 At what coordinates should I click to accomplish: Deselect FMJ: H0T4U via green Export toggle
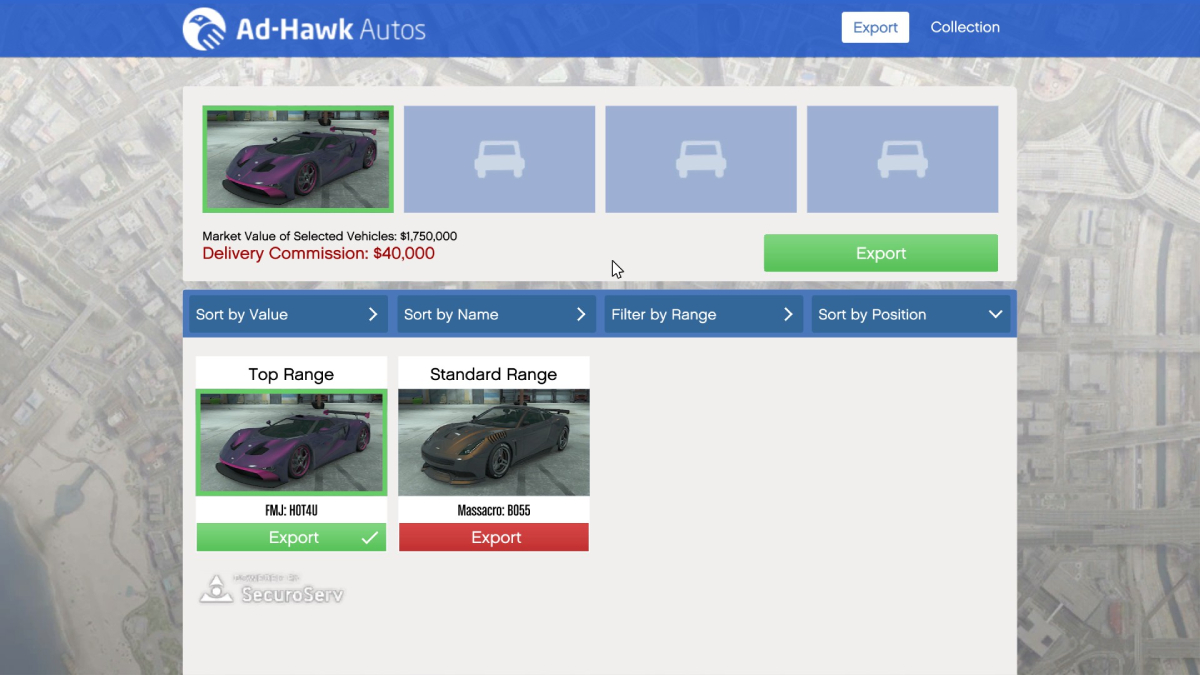pos(291,537)
